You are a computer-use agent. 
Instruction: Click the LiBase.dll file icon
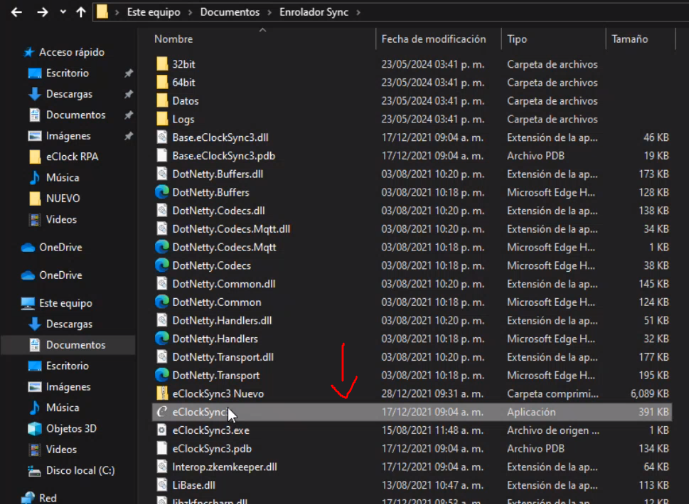pyautogui.click(x=162, y=486)
